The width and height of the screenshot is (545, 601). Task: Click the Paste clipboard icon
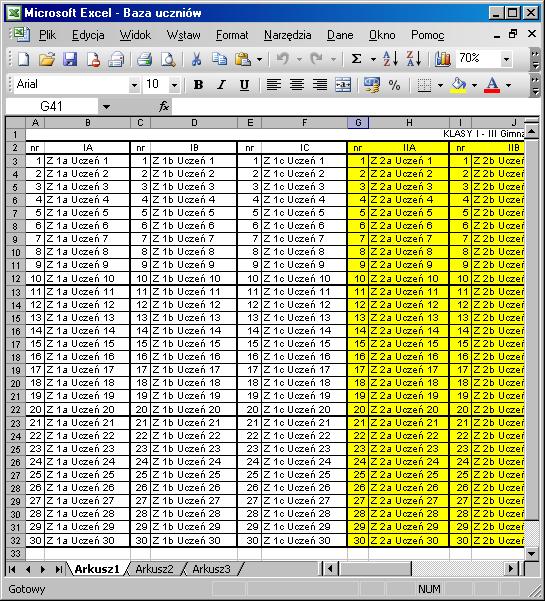coord(243,59)
